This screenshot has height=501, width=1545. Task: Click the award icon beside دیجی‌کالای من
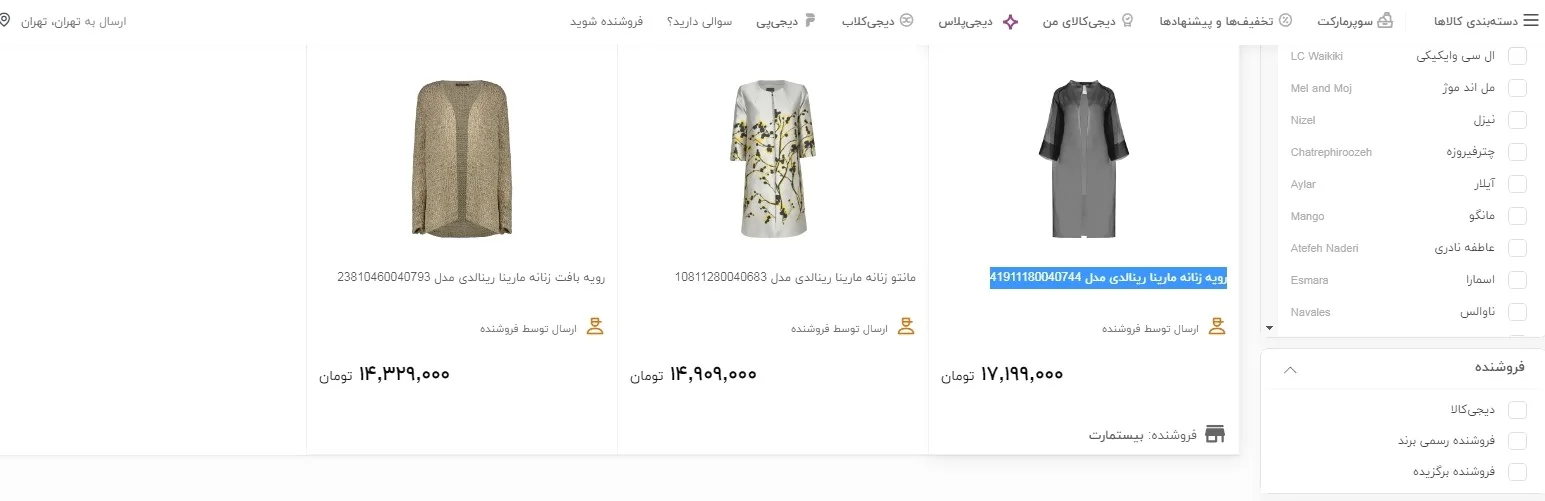(1128, 20)
